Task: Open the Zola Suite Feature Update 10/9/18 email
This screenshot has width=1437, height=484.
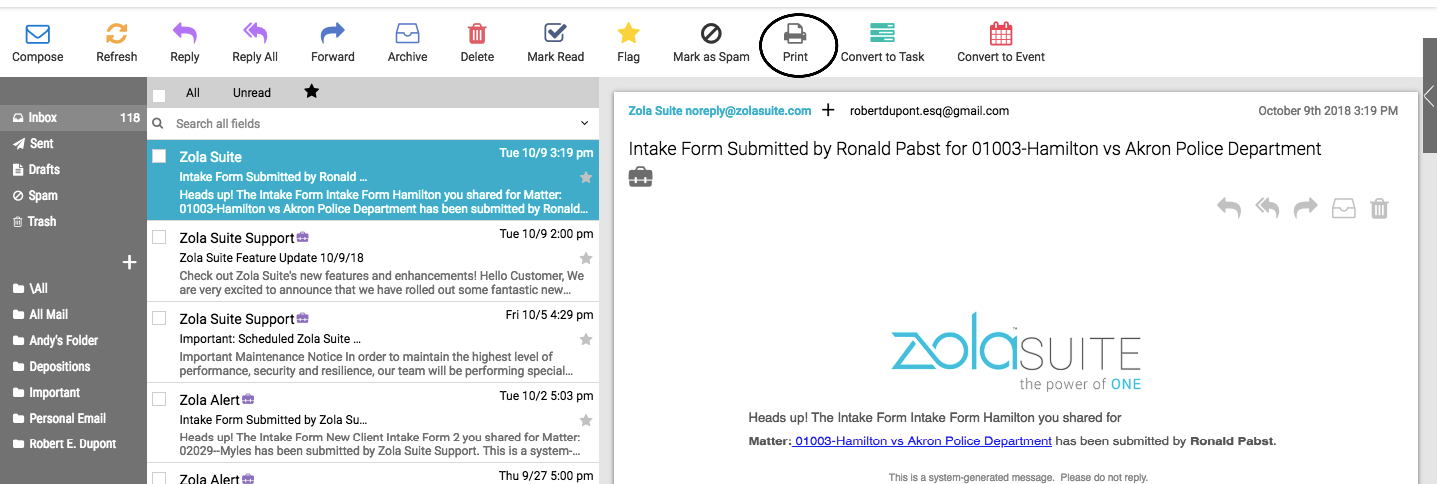Action: pyautogui.click(x=373, y=262)
